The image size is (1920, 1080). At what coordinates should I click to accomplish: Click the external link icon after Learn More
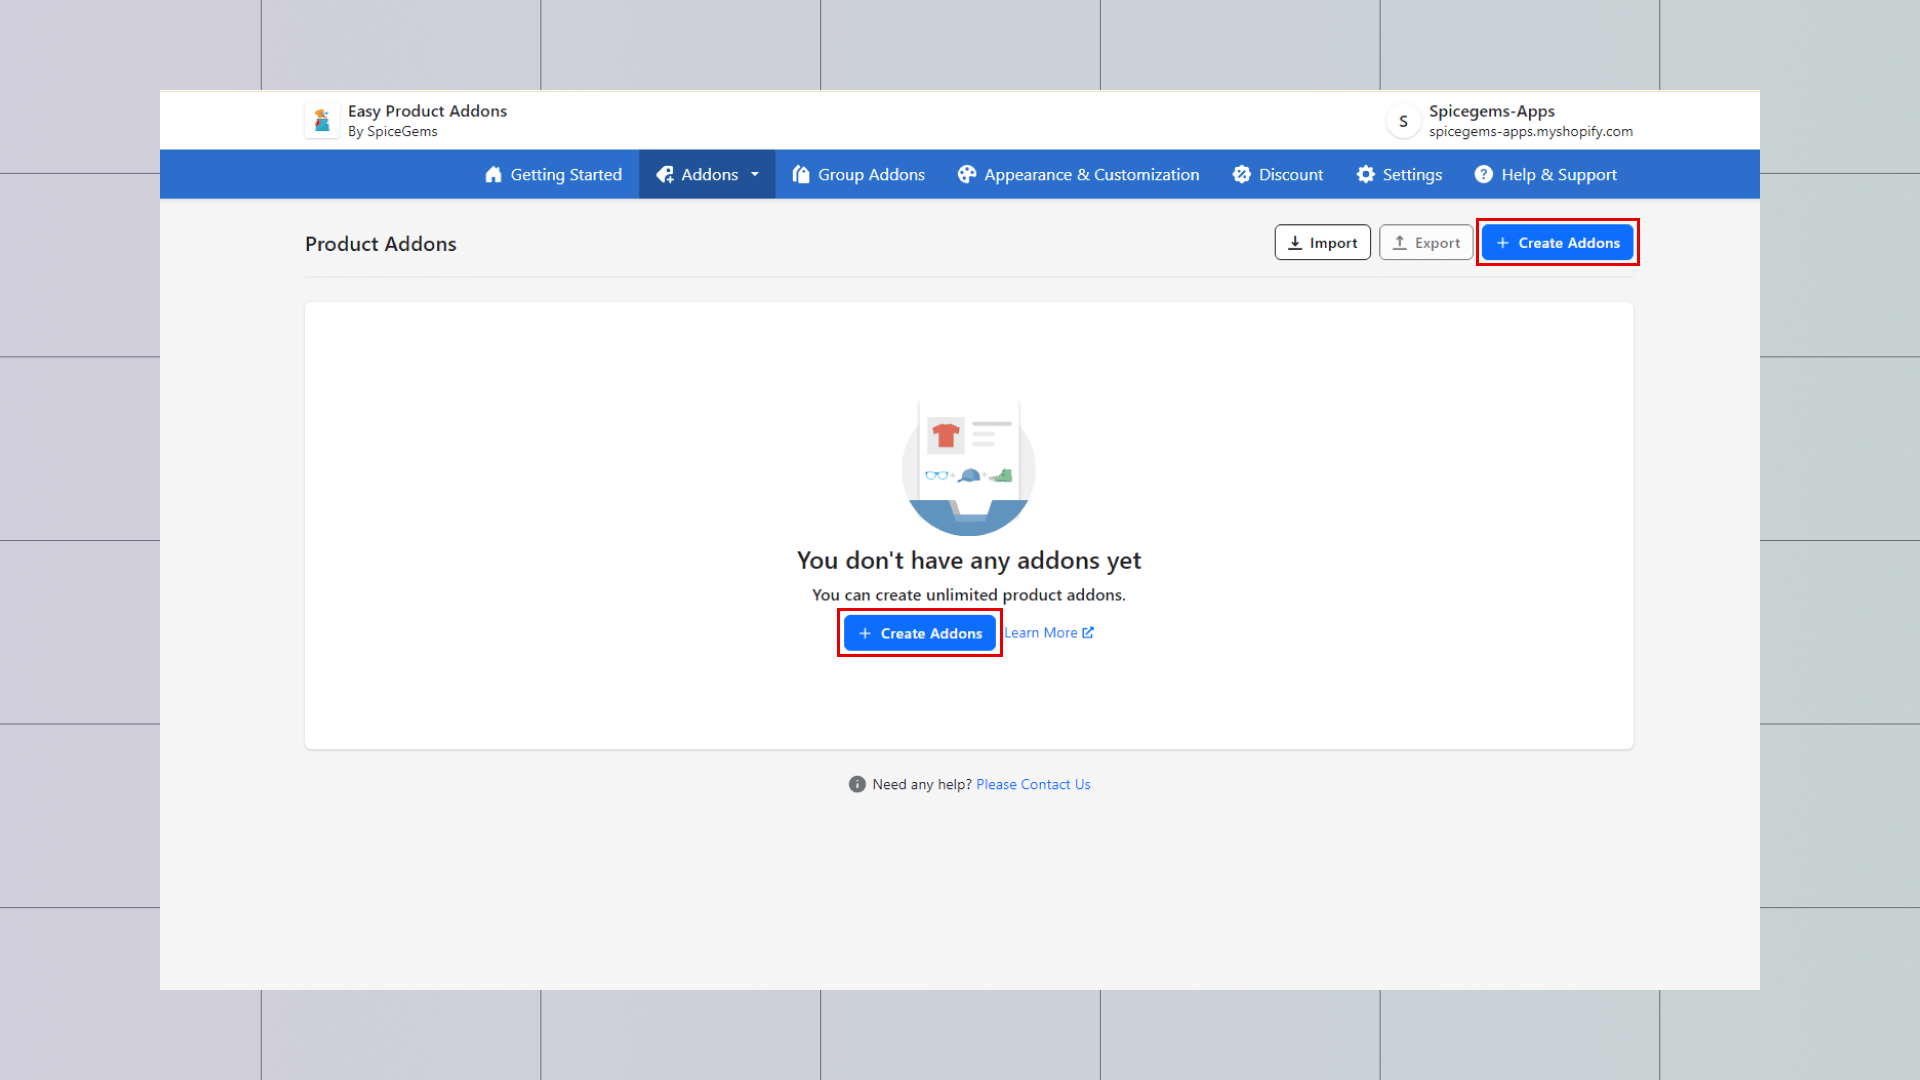click(x=1088, y=633)
